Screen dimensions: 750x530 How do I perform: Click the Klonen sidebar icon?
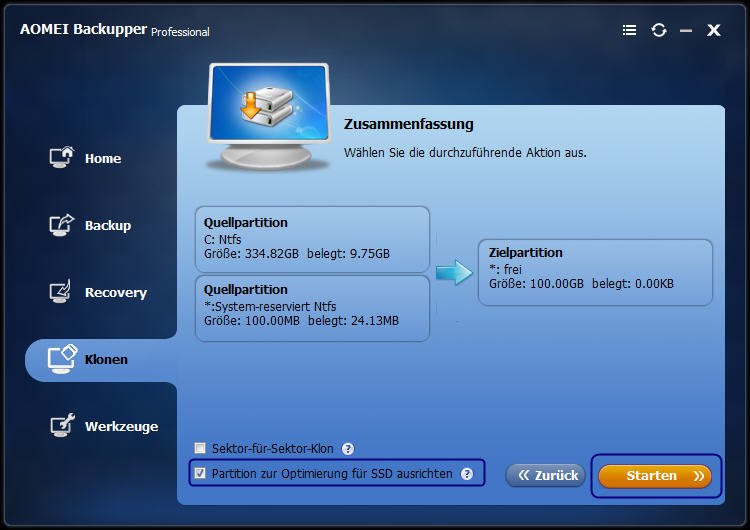pos(62,359)
